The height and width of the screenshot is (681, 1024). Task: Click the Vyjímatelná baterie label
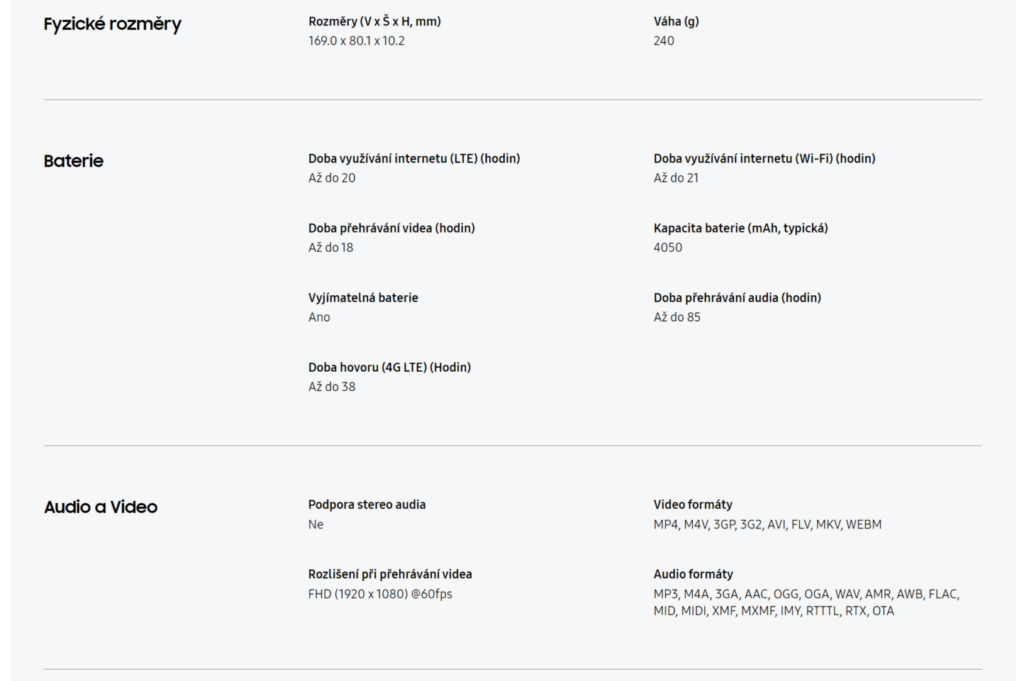coord(363,298)
